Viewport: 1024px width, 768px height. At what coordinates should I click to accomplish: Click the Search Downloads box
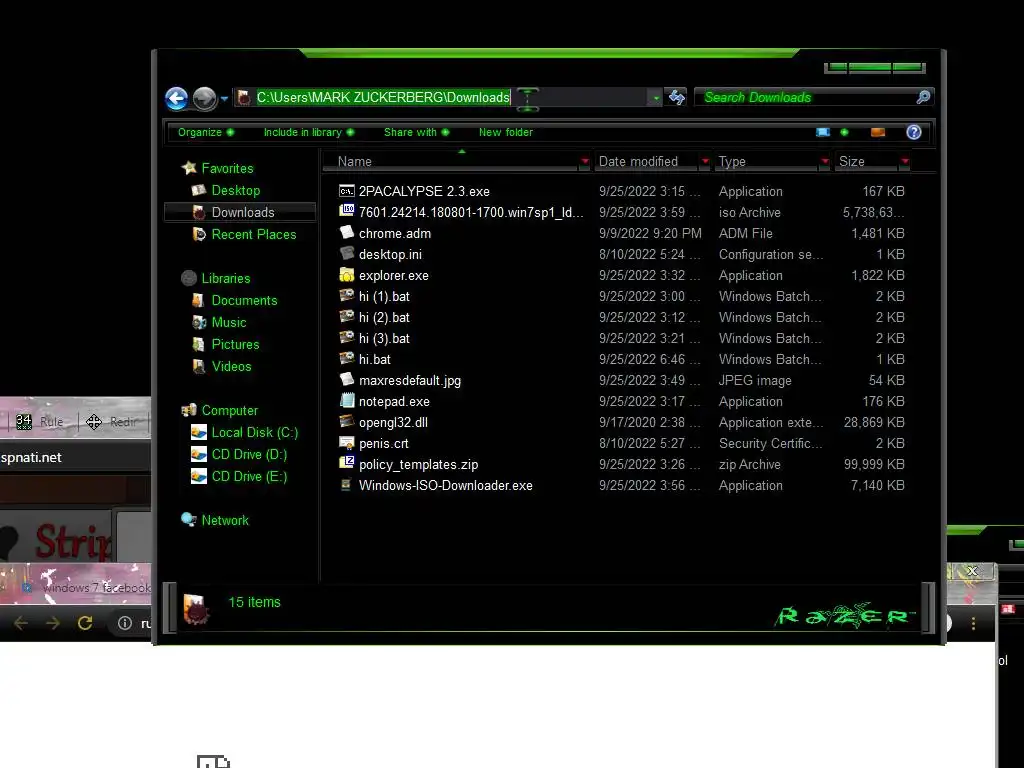click(x=807, y=97)
